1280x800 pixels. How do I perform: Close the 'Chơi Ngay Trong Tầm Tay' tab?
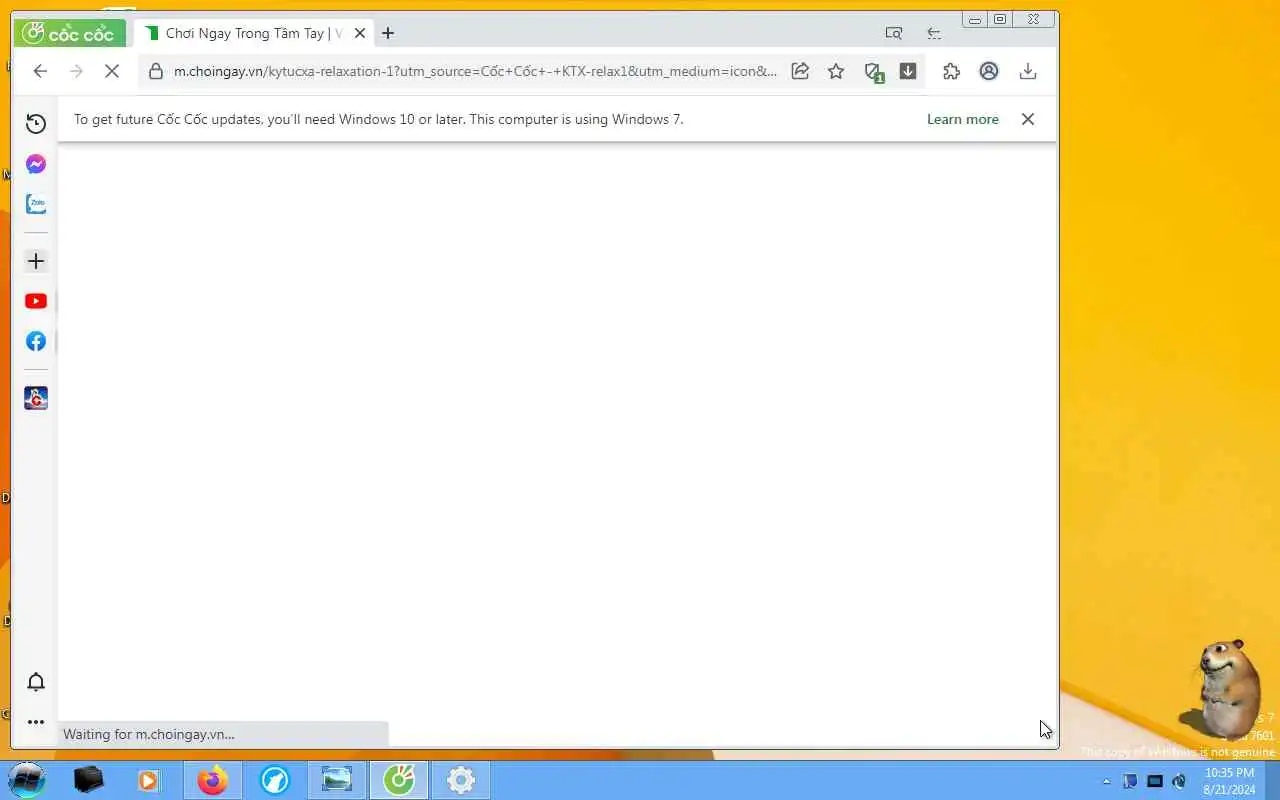point(360,33)
